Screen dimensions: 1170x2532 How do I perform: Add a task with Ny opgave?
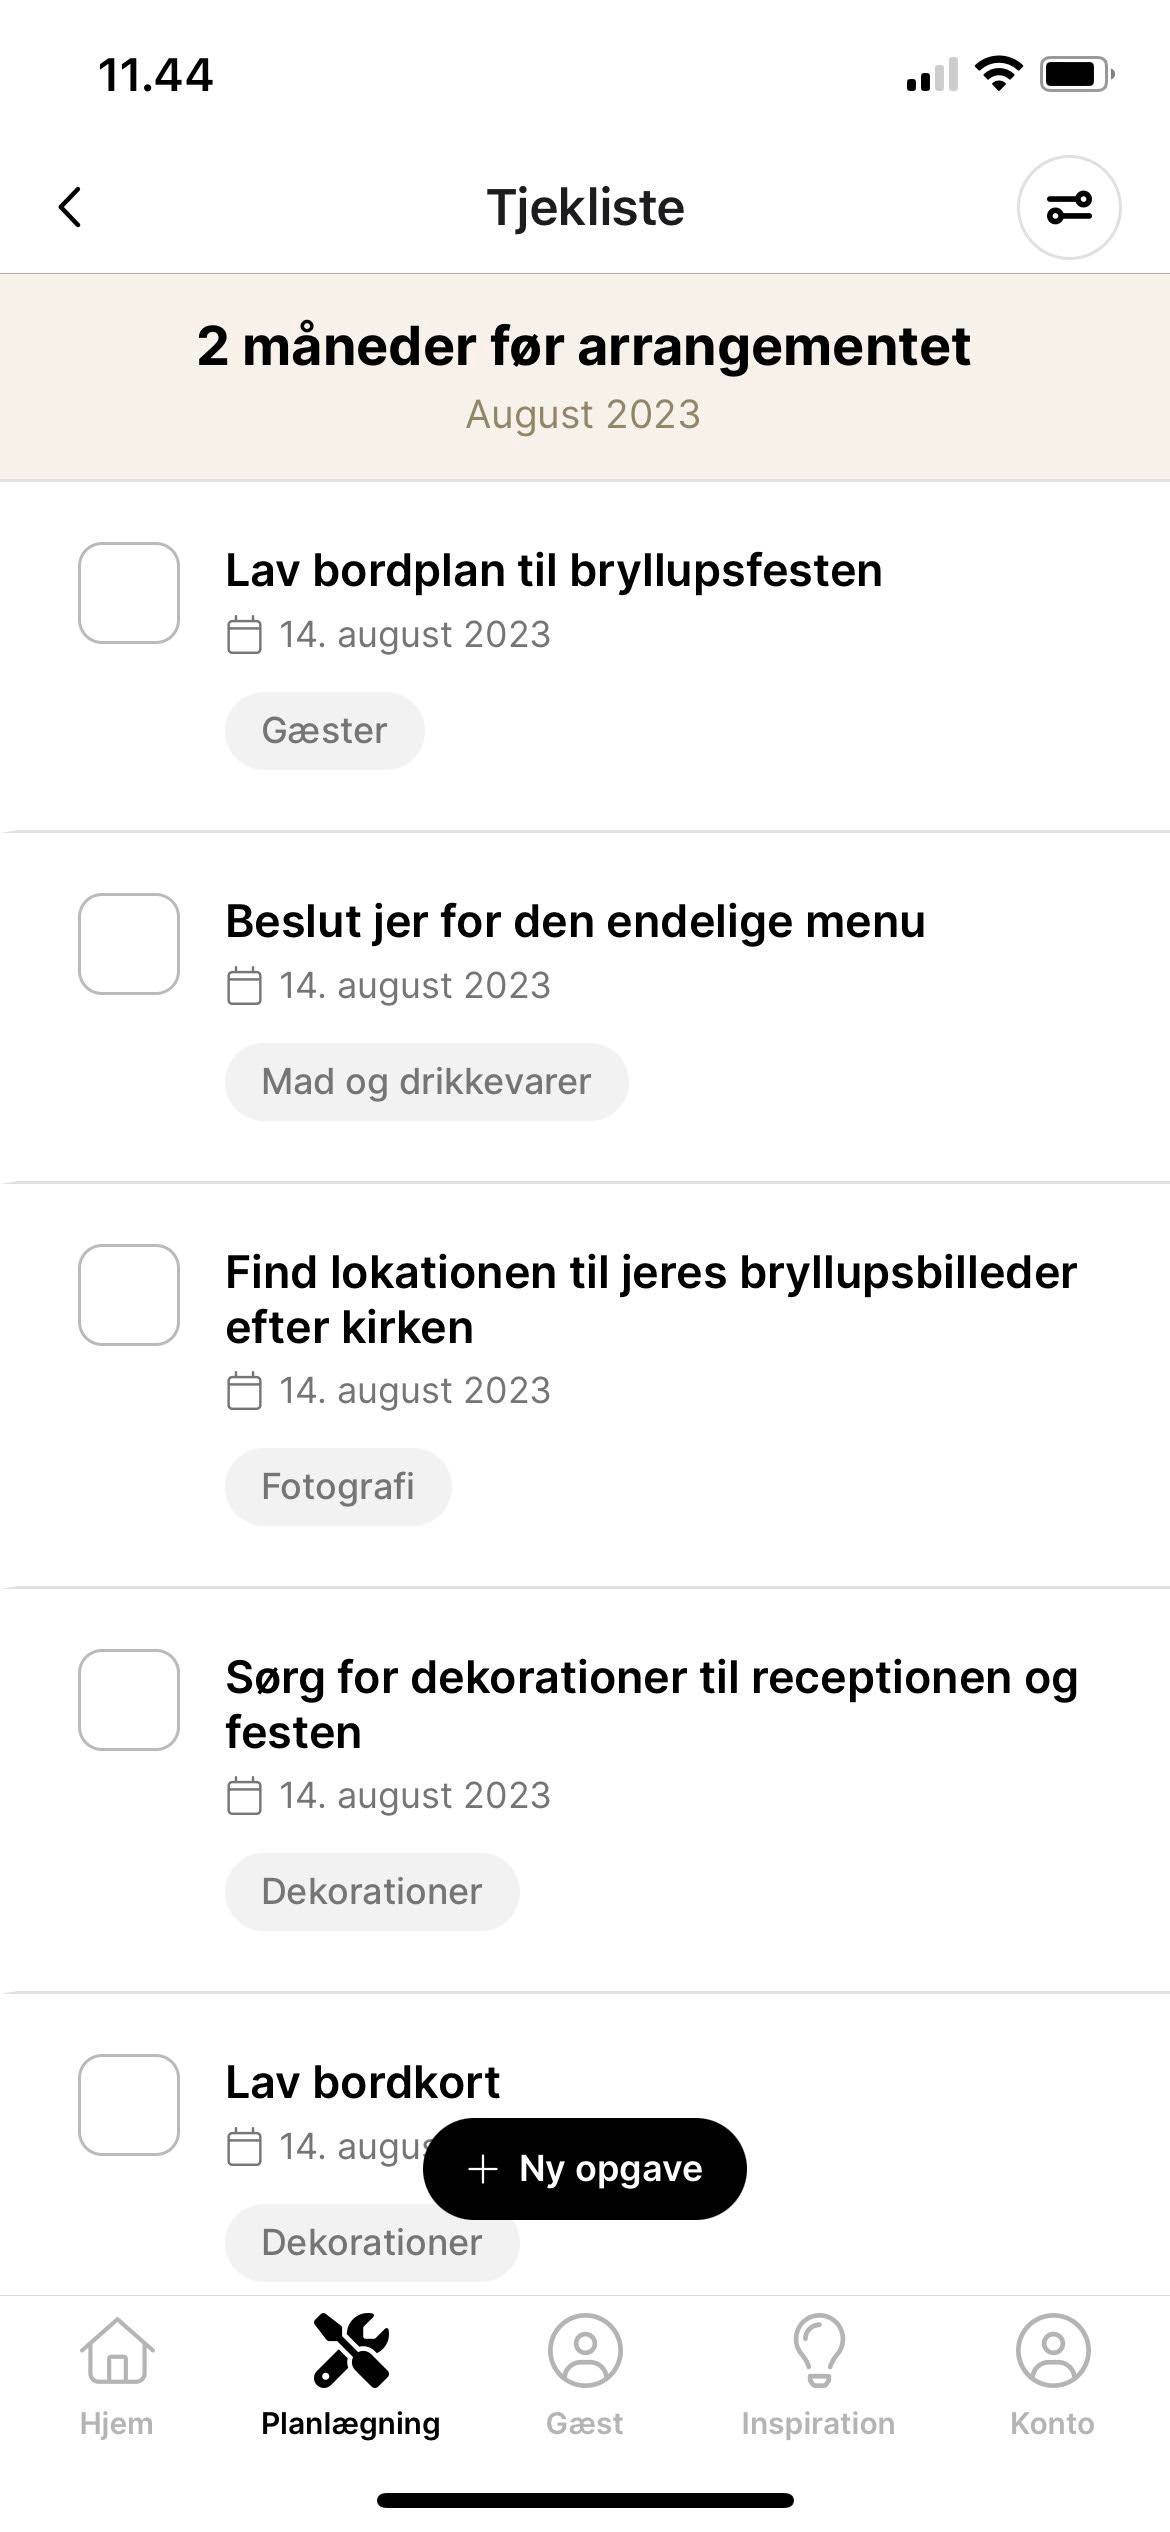click(585, 2169)
